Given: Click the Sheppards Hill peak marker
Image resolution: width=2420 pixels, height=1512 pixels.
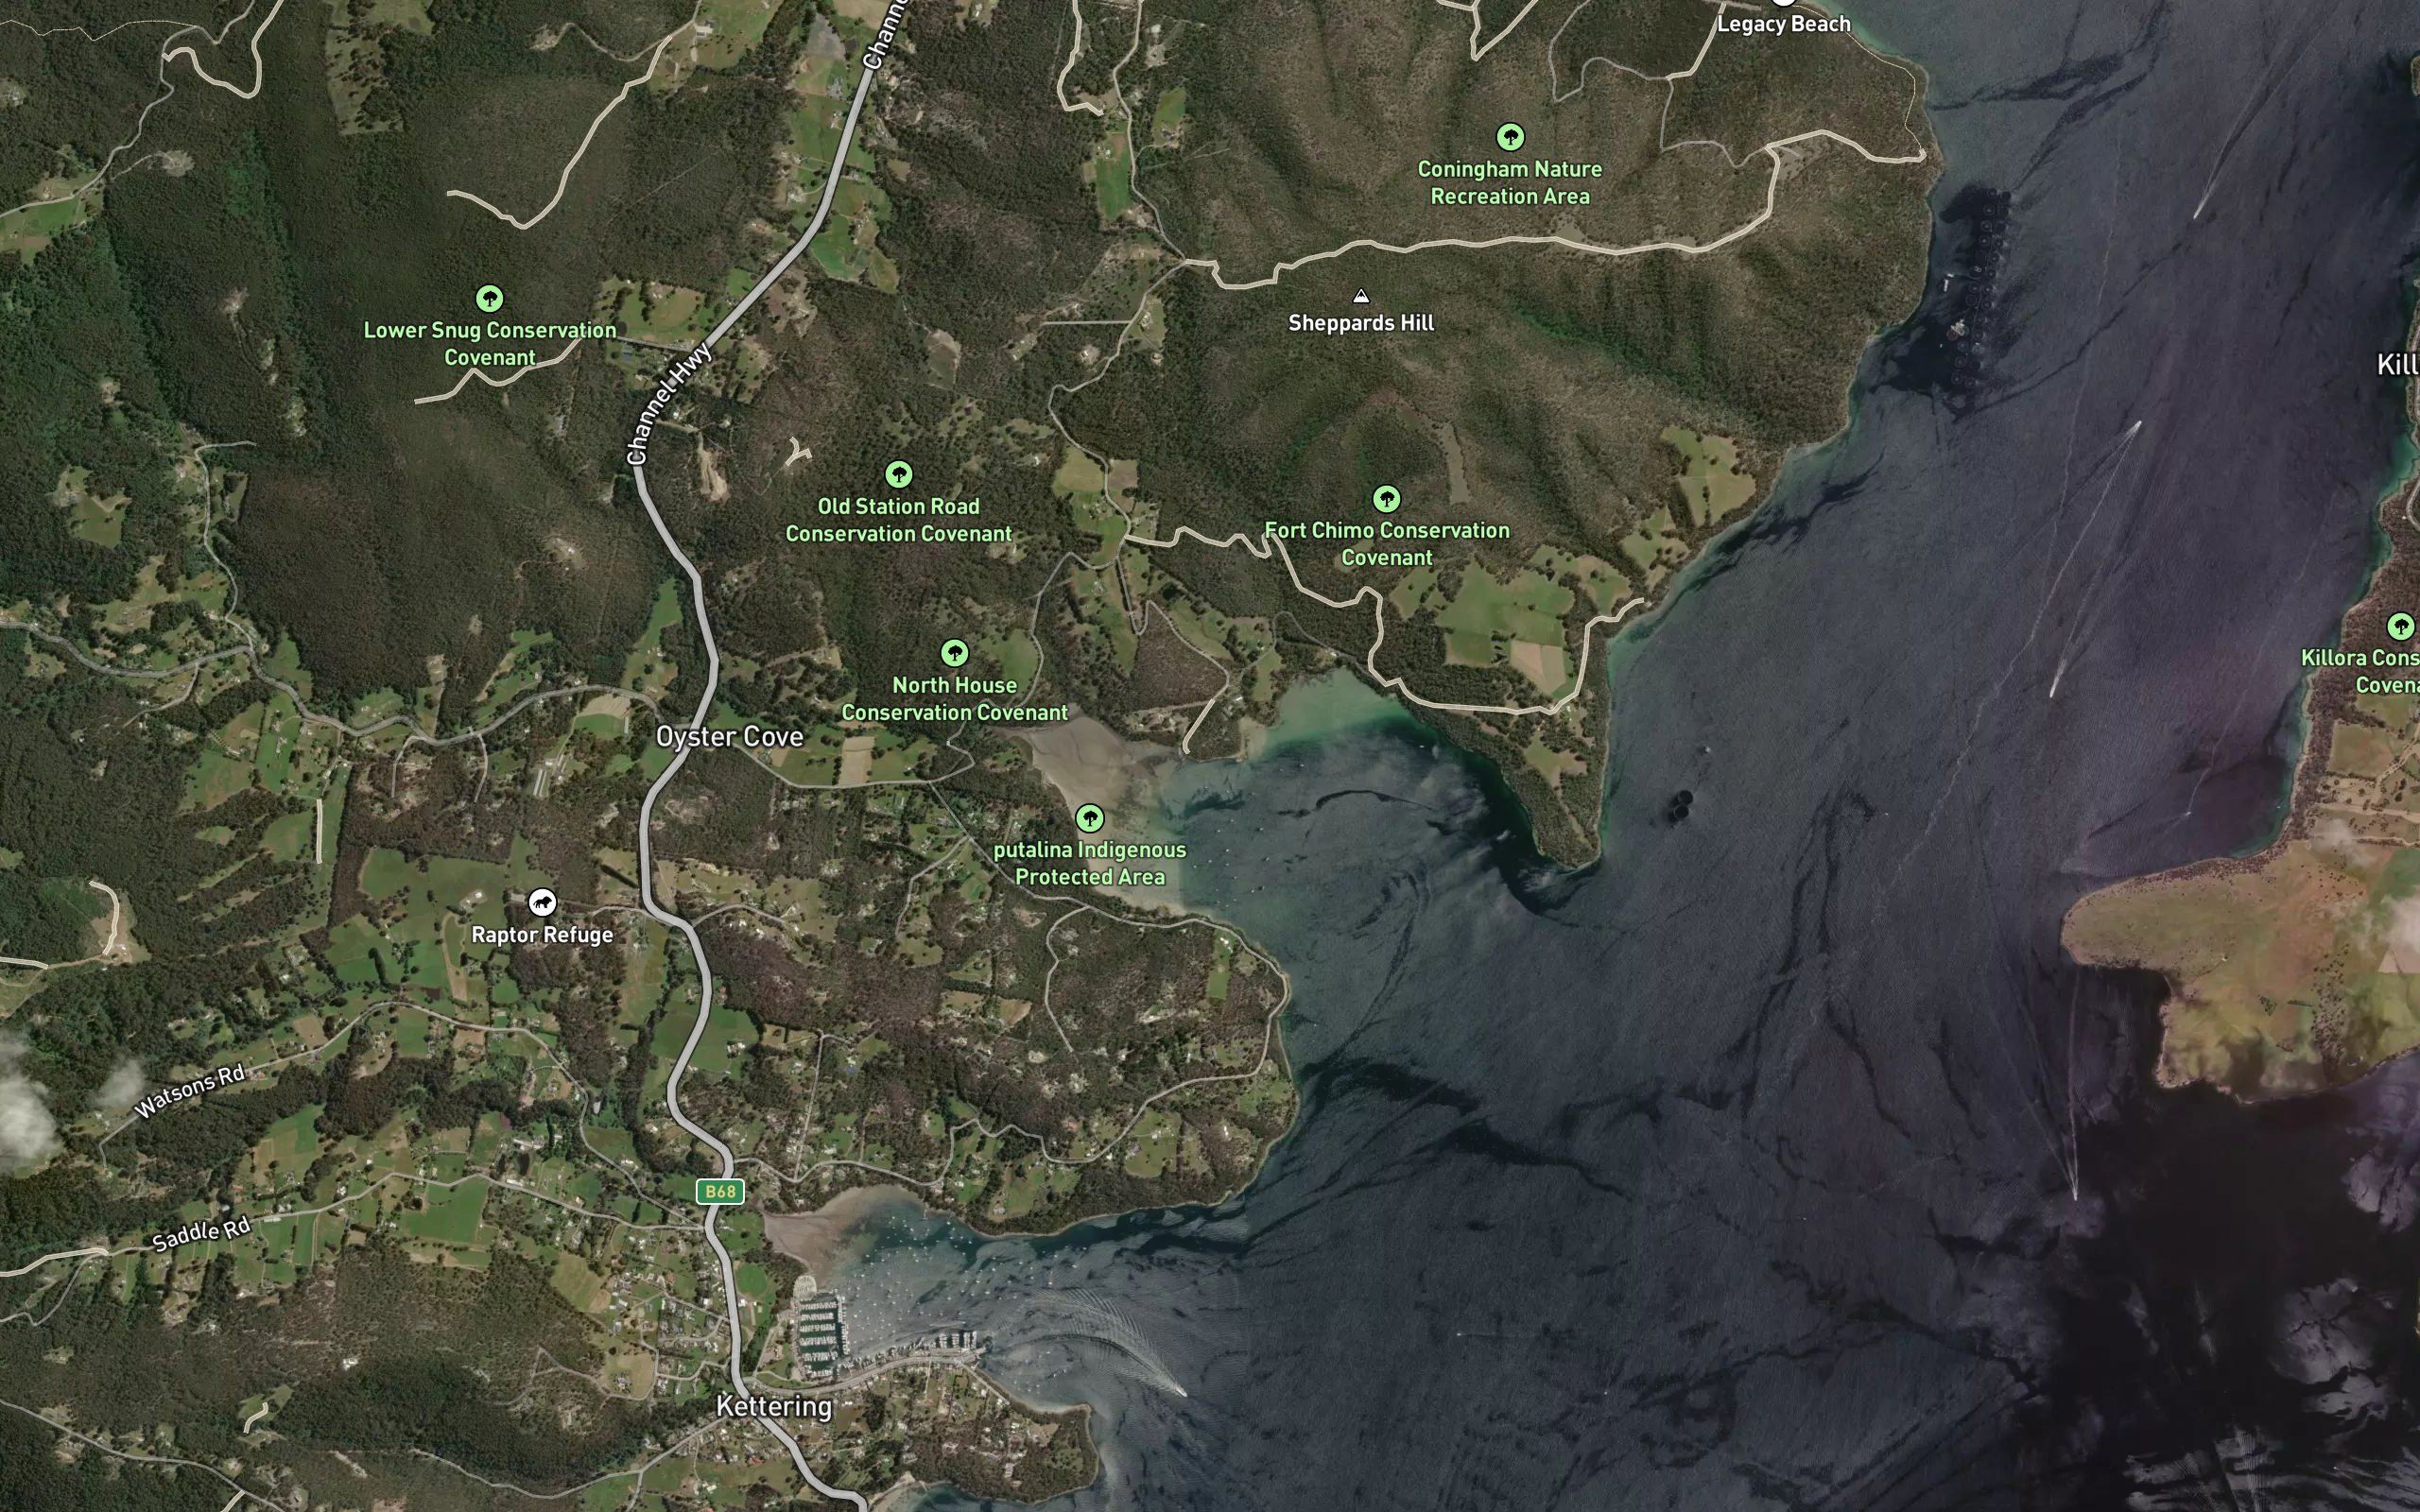Looking at the screenshot, I should pos(1360,296).
